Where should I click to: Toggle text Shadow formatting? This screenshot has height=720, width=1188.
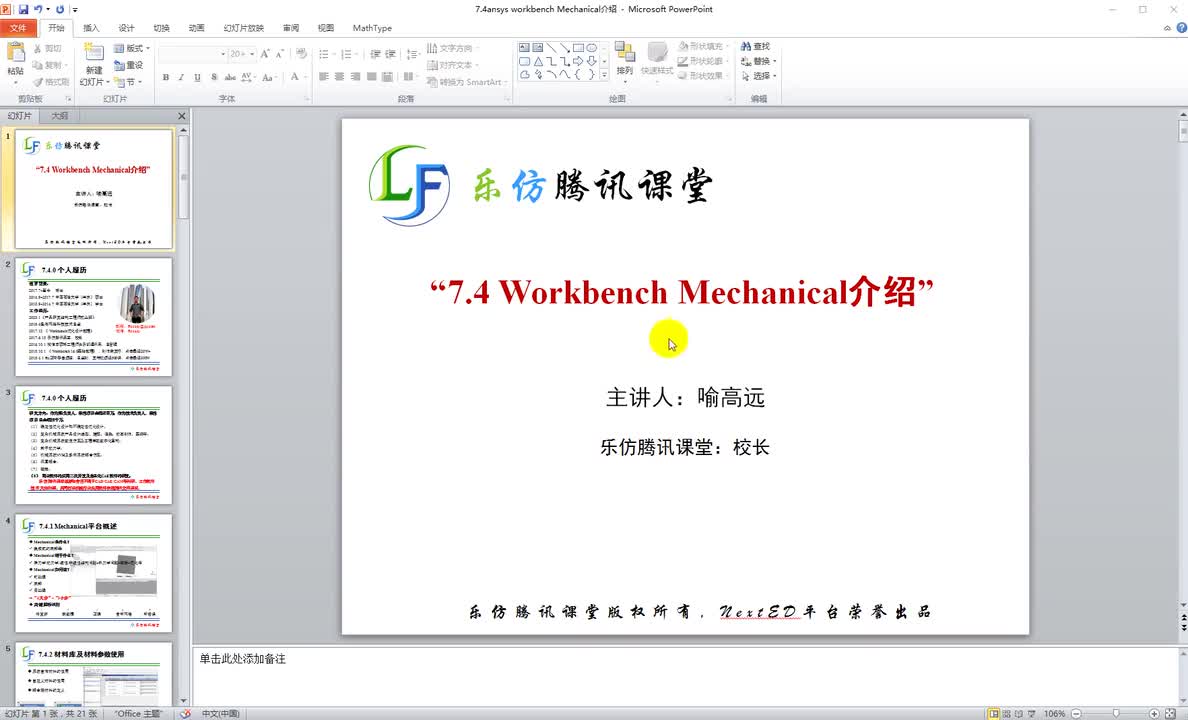pos(214,77)
